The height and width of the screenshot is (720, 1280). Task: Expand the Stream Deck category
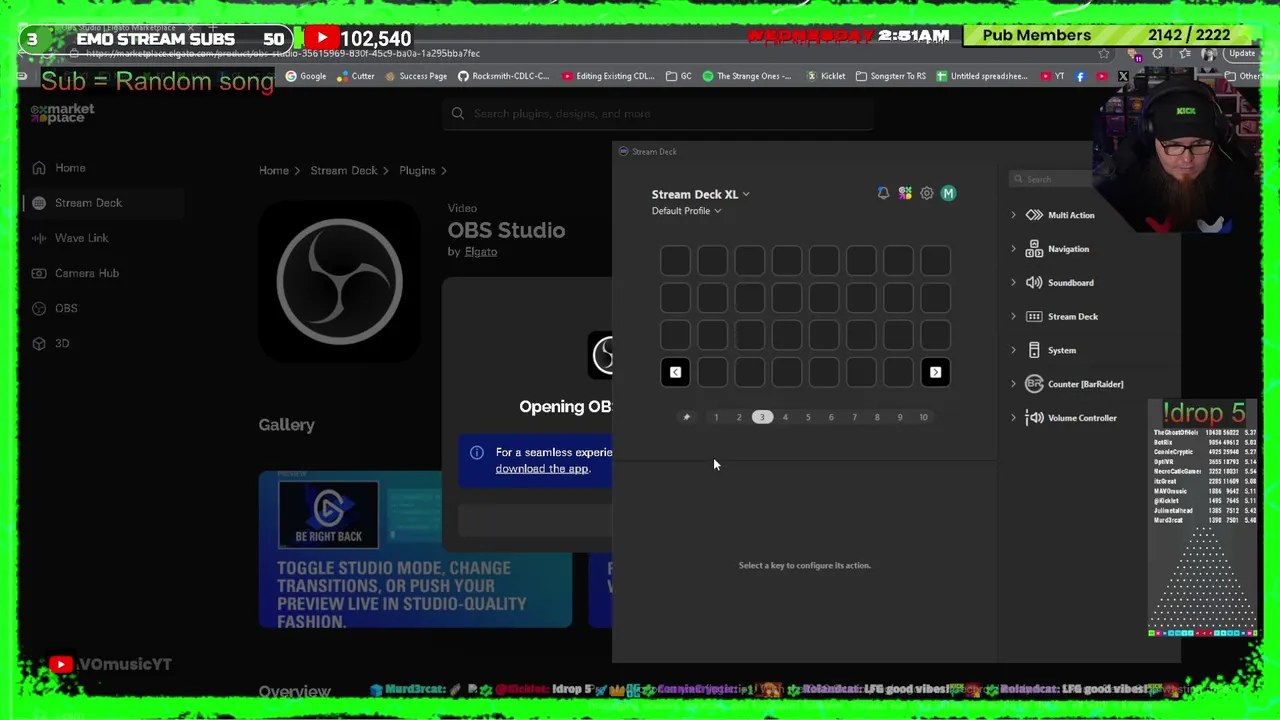point(1013,317)
